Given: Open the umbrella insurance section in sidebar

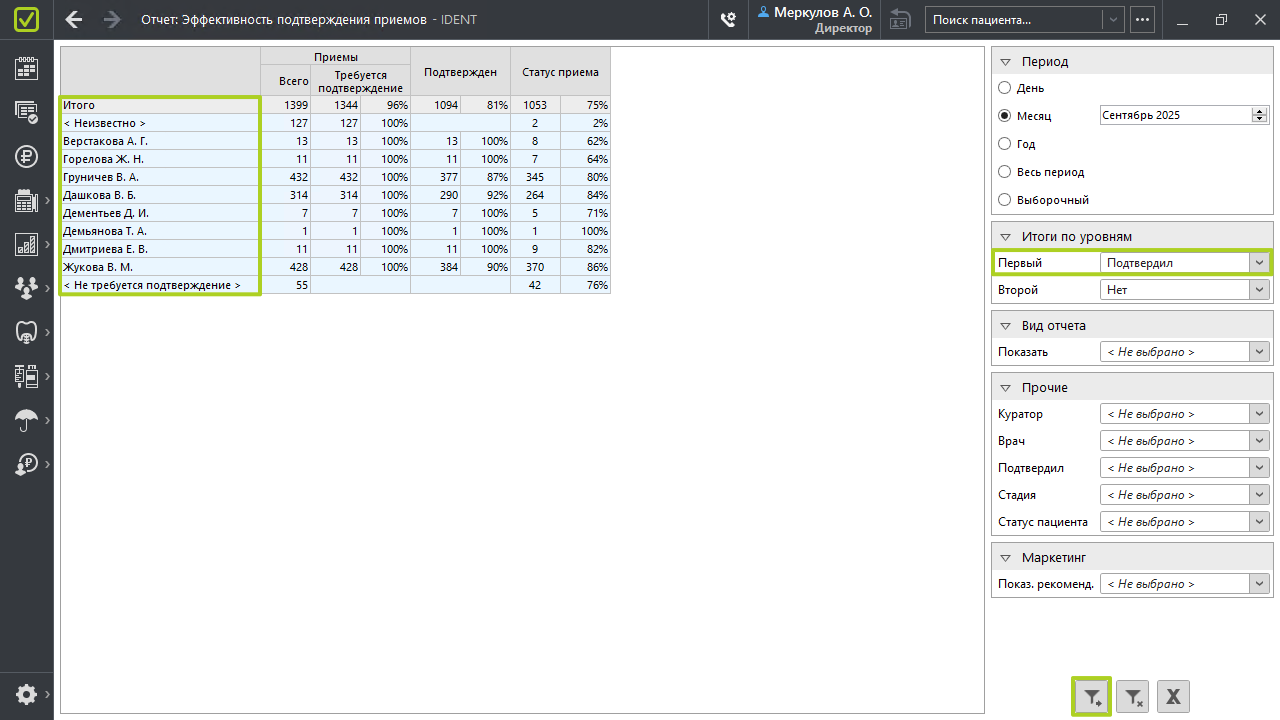Looking at the screenshot, I should [26, 420].
